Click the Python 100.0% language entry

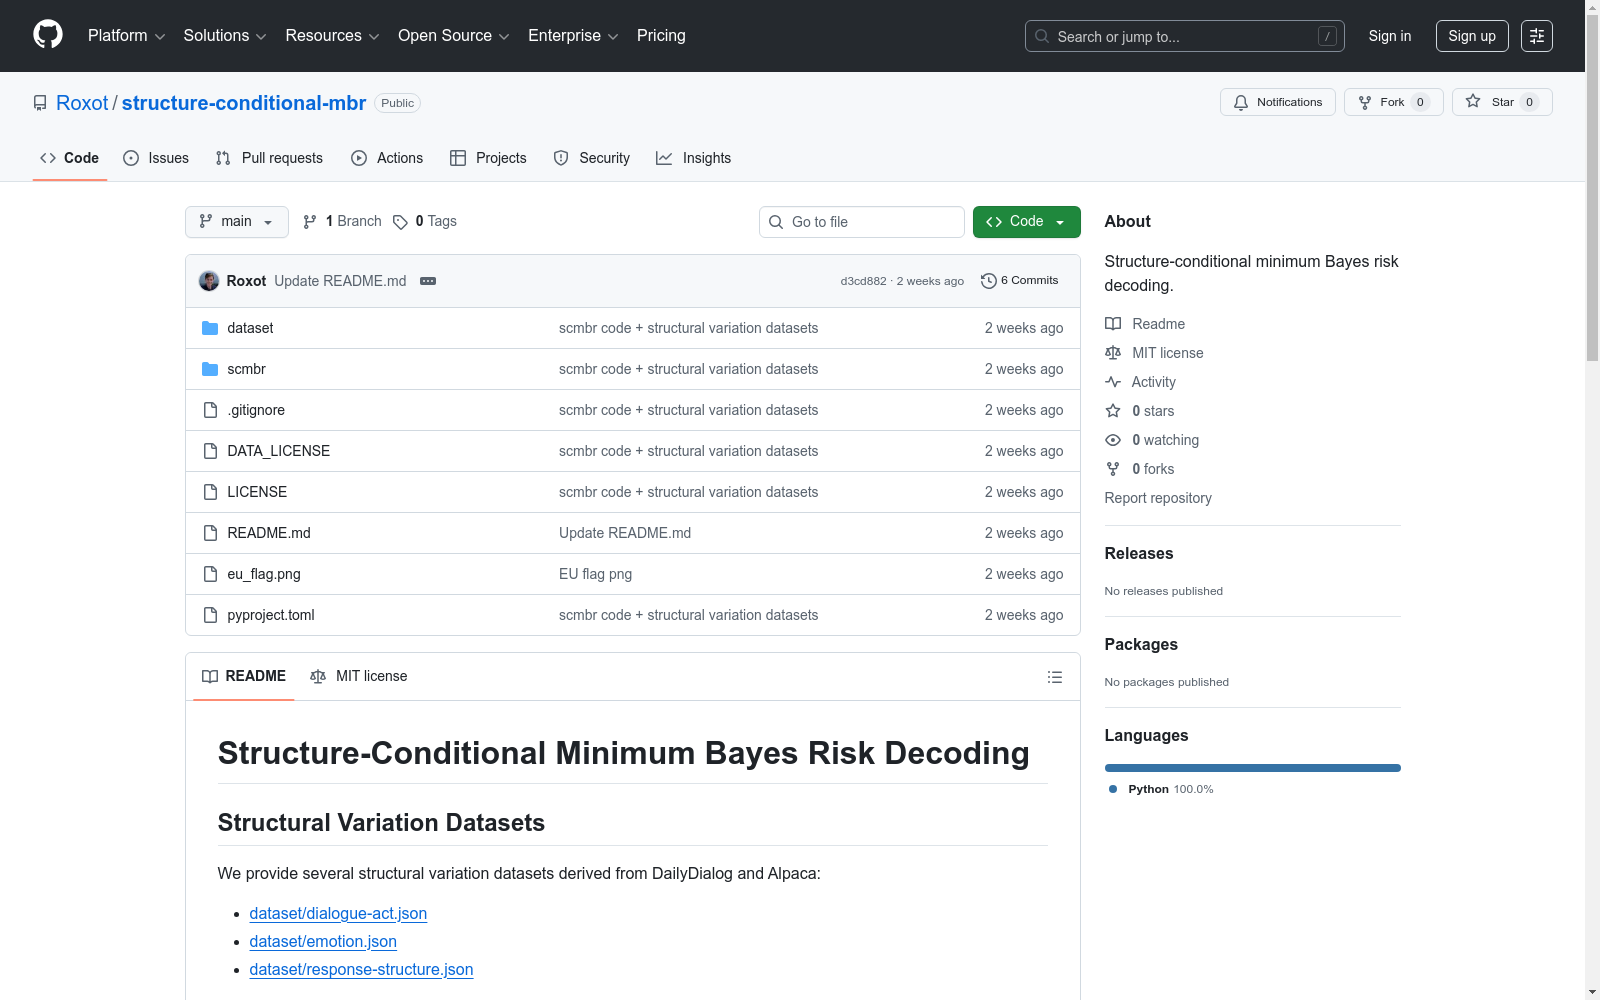coord(1161,789)
